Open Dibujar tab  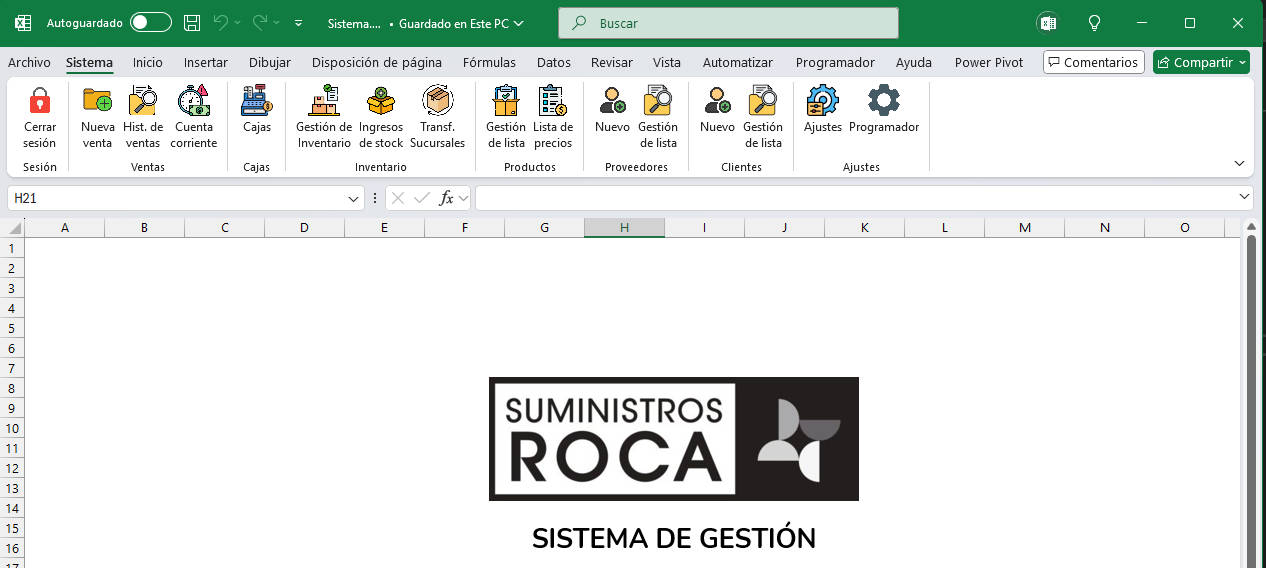tap(270, 62)
